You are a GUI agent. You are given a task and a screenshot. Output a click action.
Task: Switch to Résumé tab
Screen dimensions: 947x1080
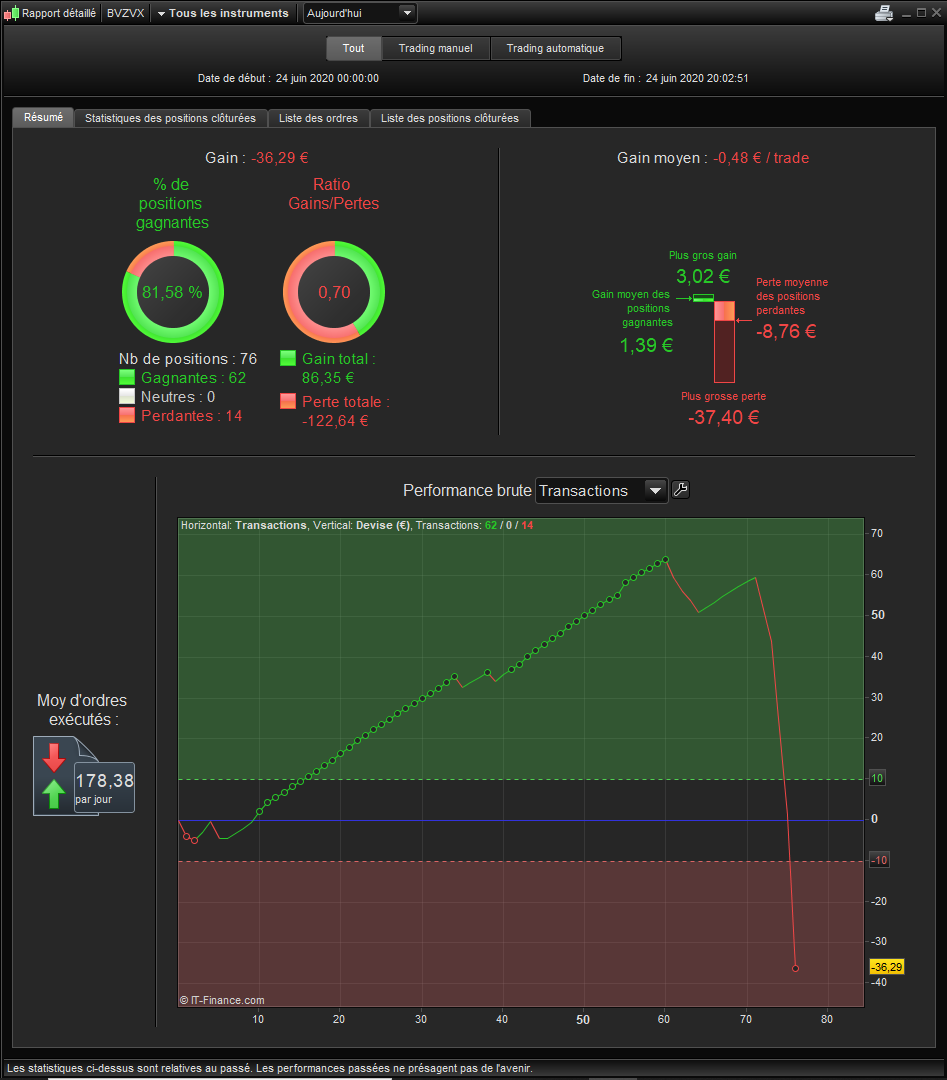pyautogui.click(x=43, y=117)
